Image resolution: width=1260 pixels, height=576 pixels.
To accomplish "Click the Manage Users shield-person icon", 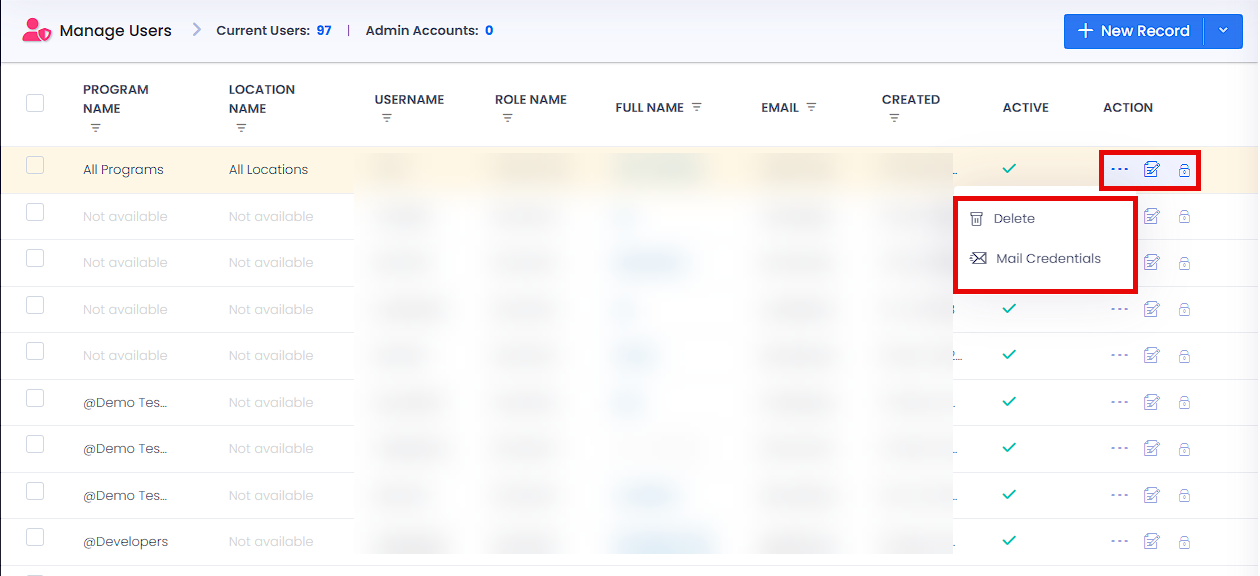I will [x=36, y=30].
